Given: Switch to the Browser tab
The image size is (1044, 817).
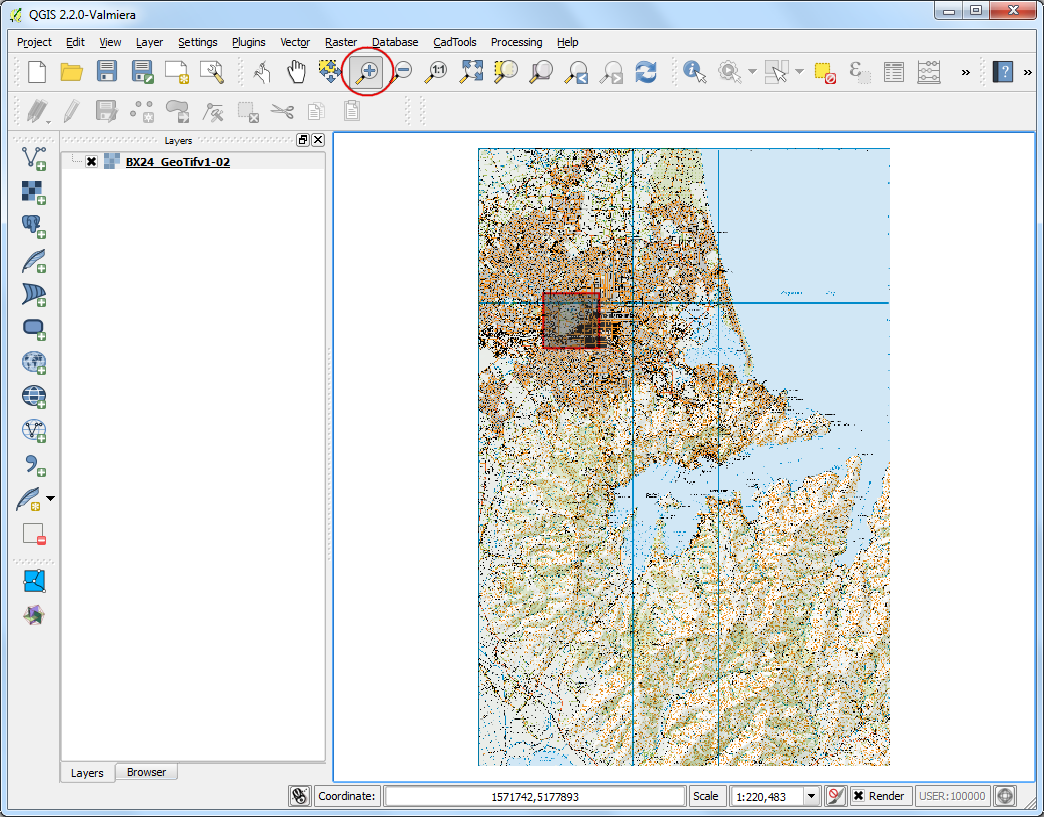Looking at the screenshot, I should [146, 772].
